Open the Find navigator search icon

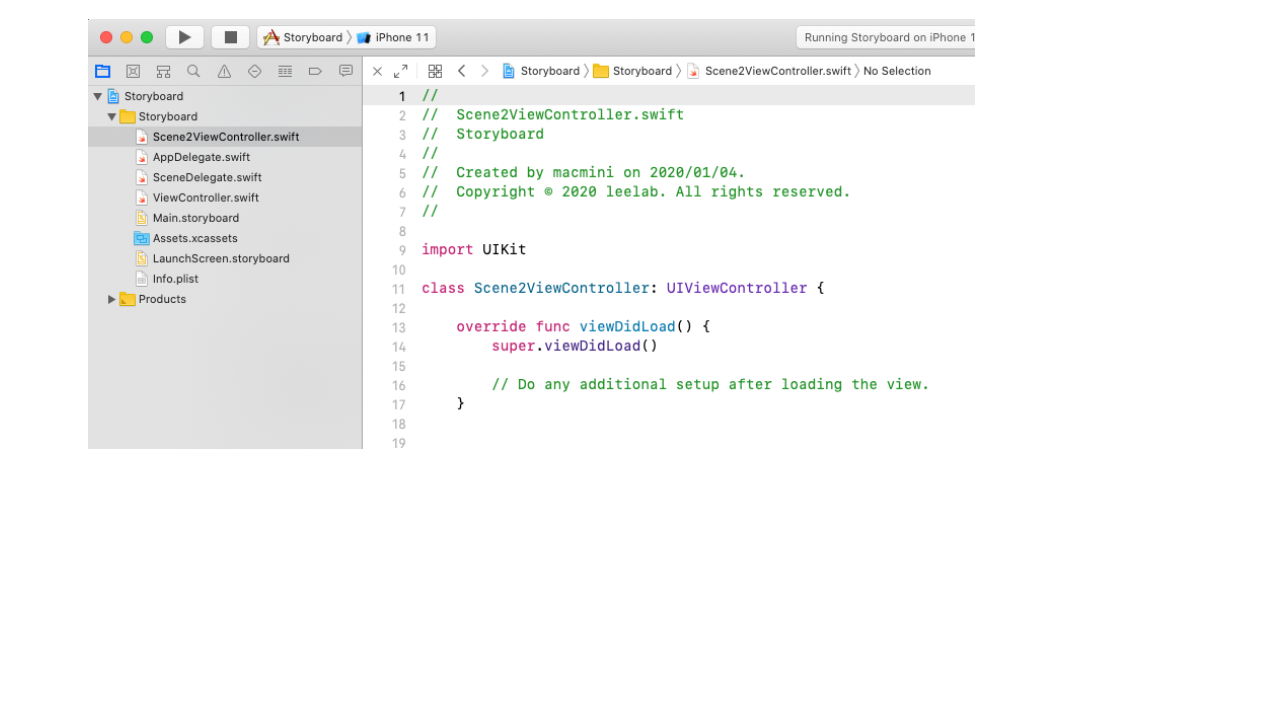pyautogui.click(x=194, y=71)
